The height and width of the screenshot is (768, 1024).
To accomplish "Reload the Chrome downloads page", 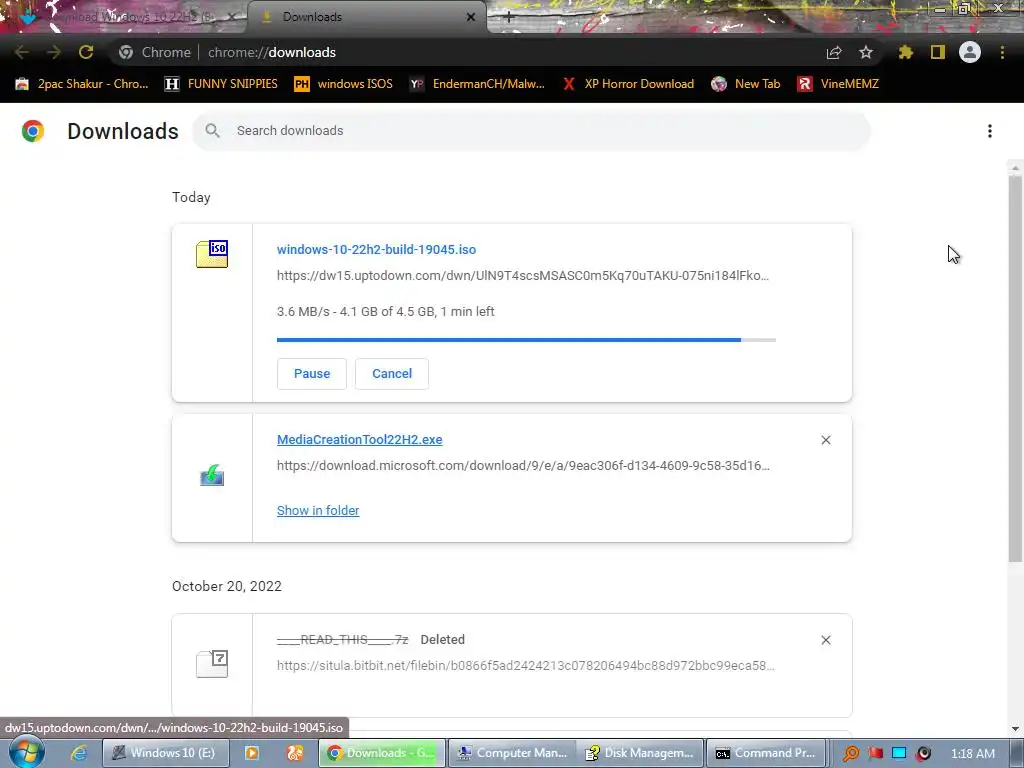I will [x=86, y=52].
